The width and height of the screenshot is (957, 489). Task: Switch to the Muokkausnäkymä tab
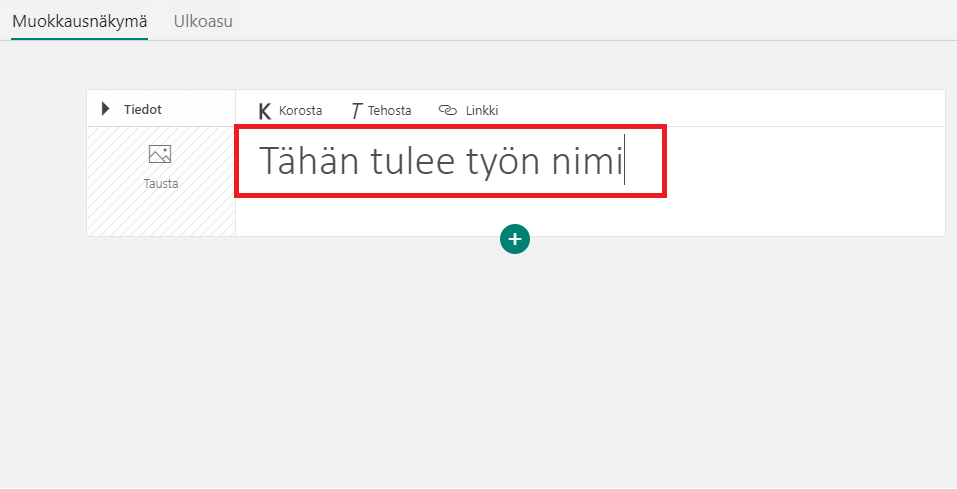(79, 20)
